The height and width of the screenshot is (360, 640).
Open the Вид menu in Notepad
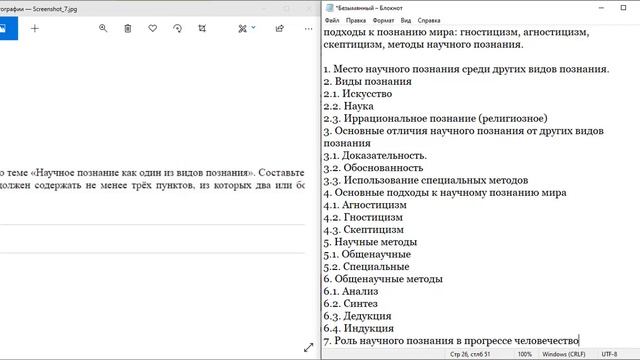[406, 20]
